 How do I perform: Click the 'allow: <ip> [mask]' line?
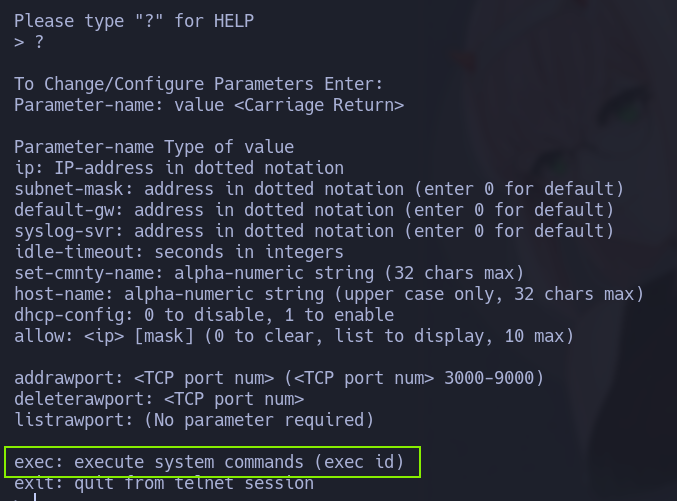coord(294,336)
